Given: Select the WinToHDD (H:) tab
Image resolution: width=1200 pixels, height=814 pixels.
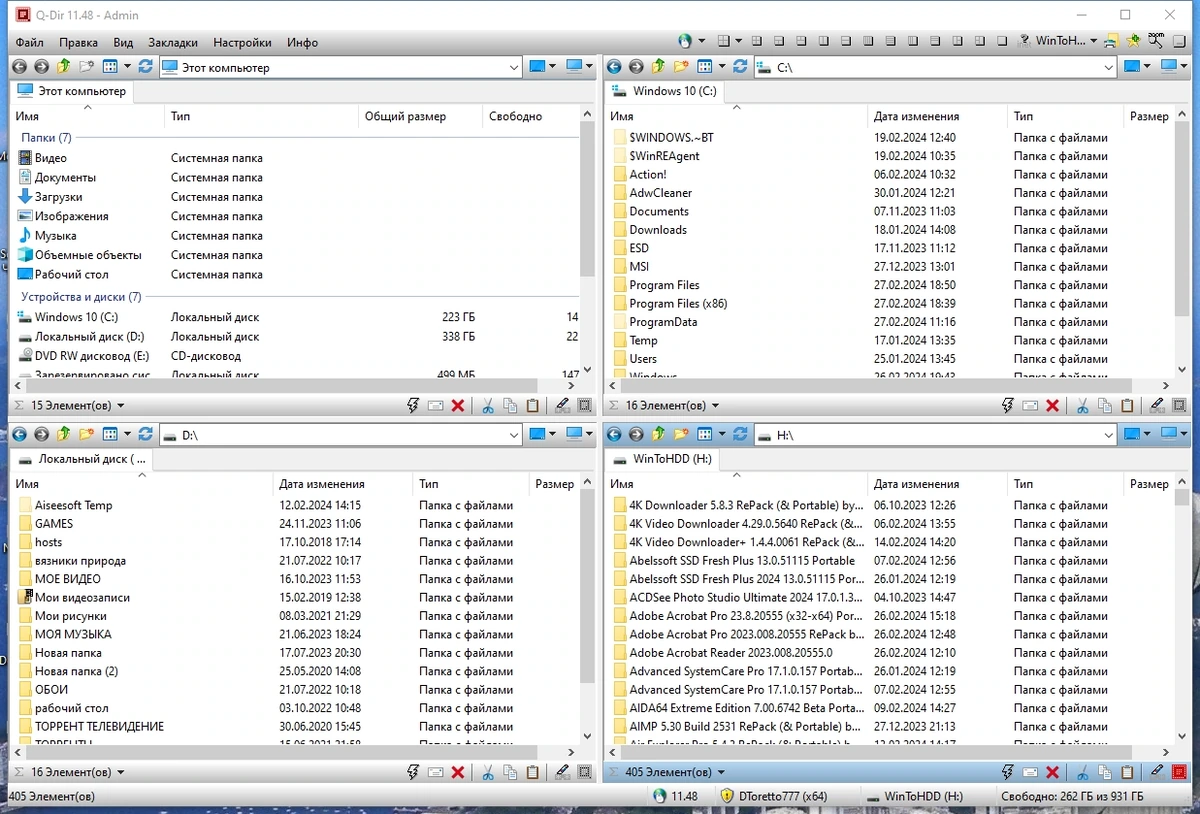Looking at the screenshot, I should (x=664, y=459).
